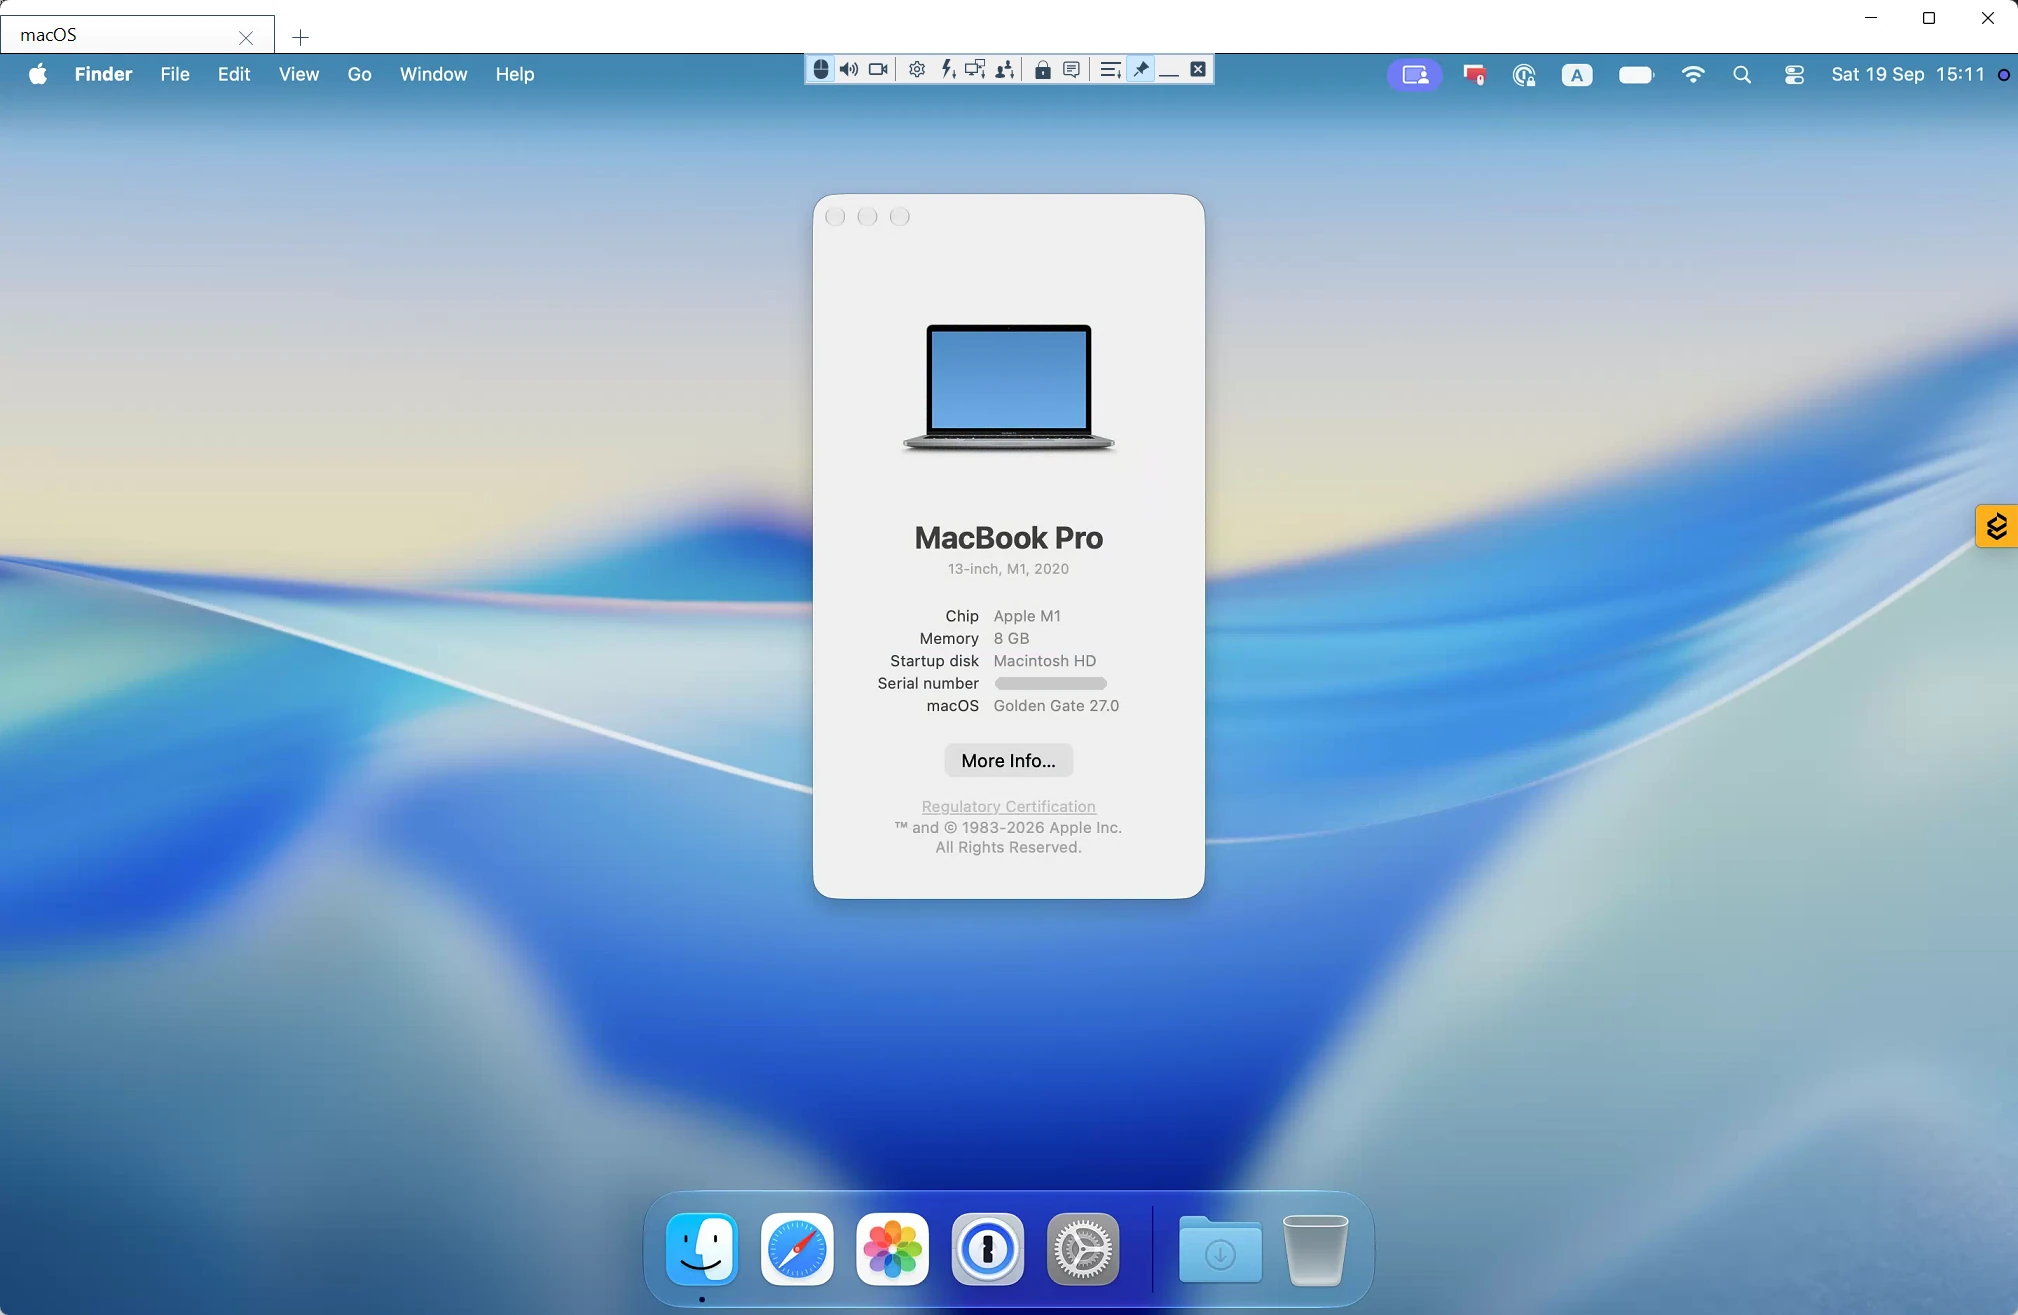
Task: Click the purple dot indicator in menu bar
Action: pyautogui.click(x=2003, y=75)
